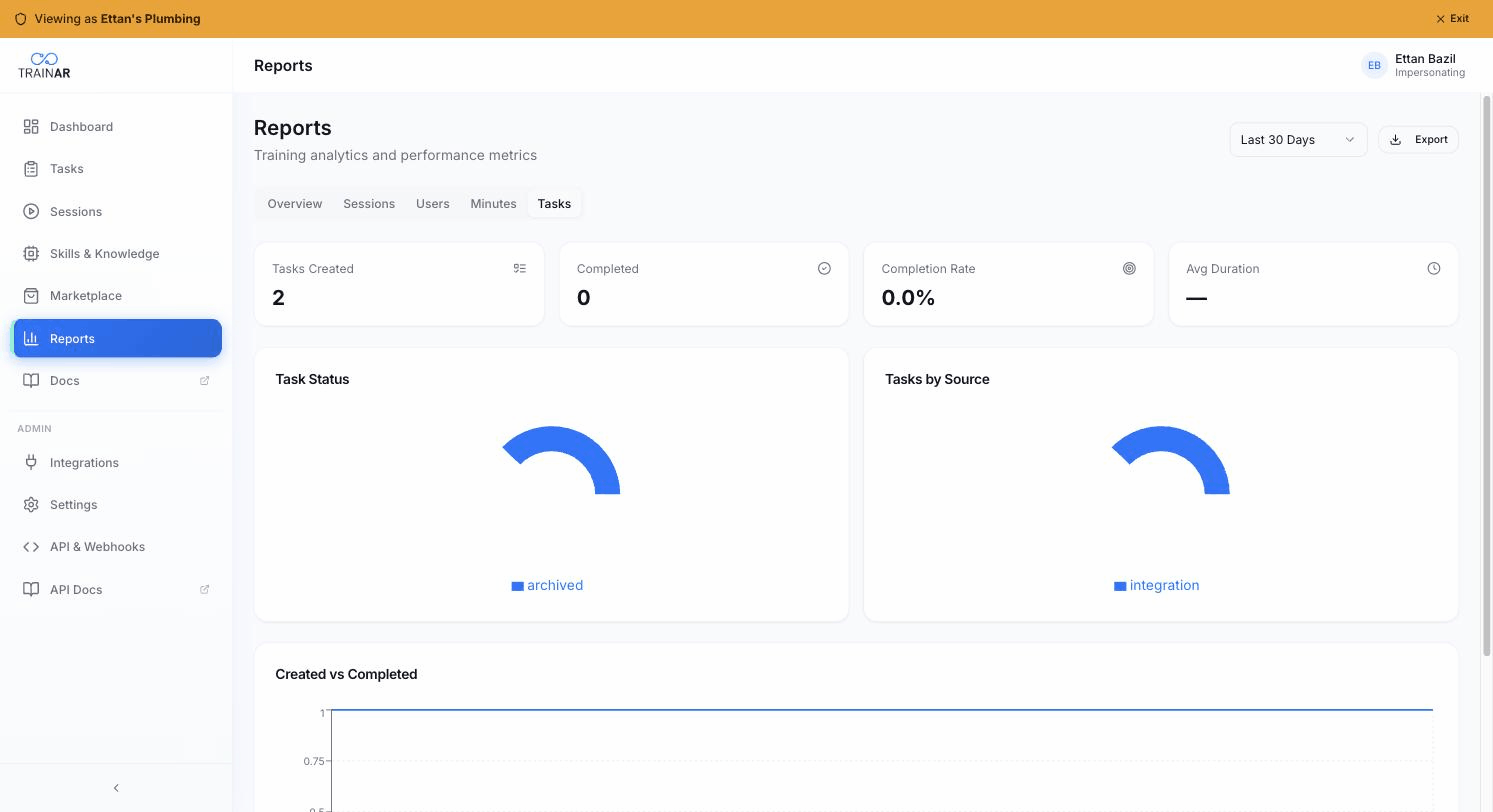The width and height of the screenshot is (1493, 812).
Task: Switch to the Minutes tab
Action: (494, 204)
